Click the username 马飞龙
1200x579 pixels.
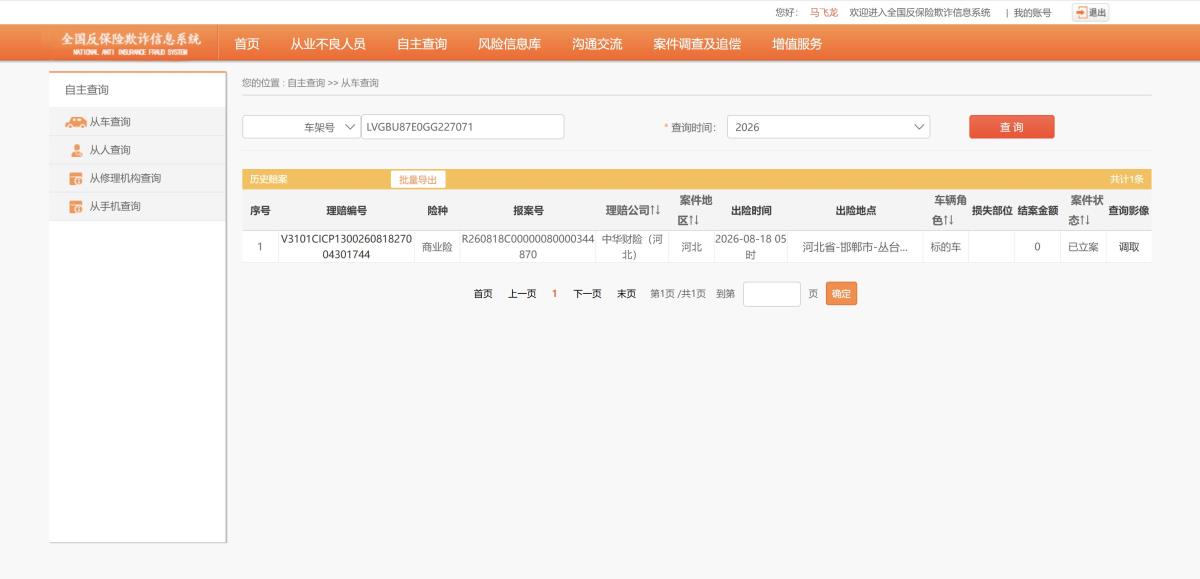coord(824,13)
